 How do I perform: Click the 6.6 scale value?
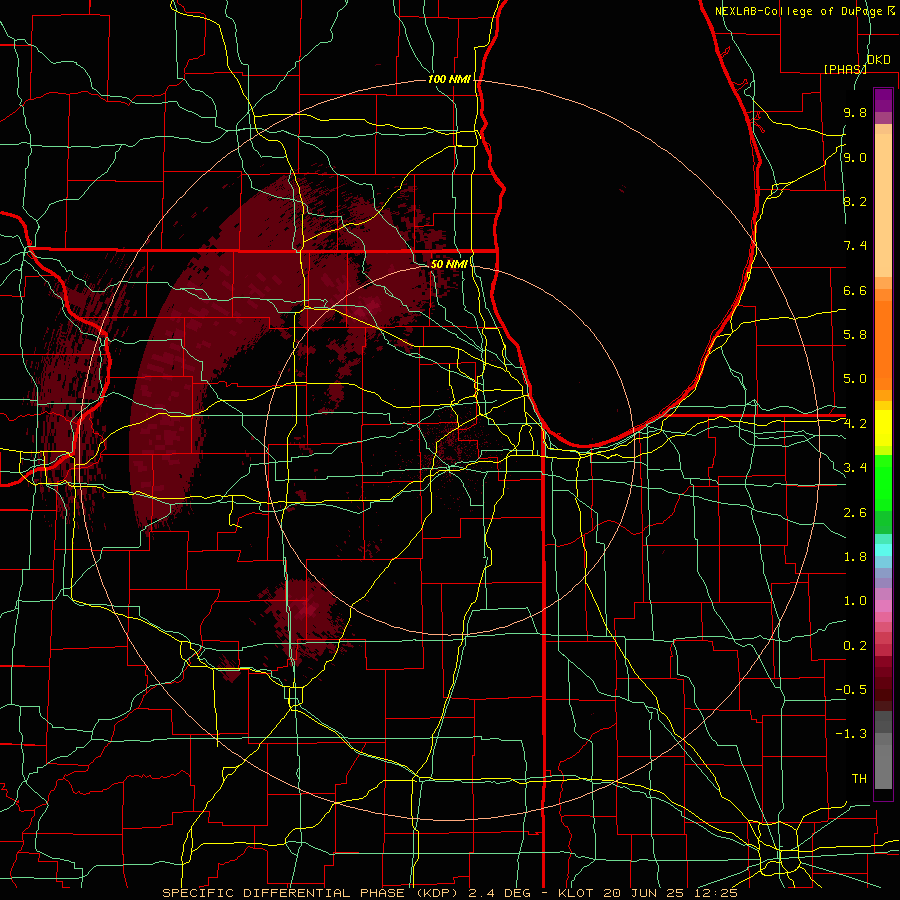pos(855,290)
